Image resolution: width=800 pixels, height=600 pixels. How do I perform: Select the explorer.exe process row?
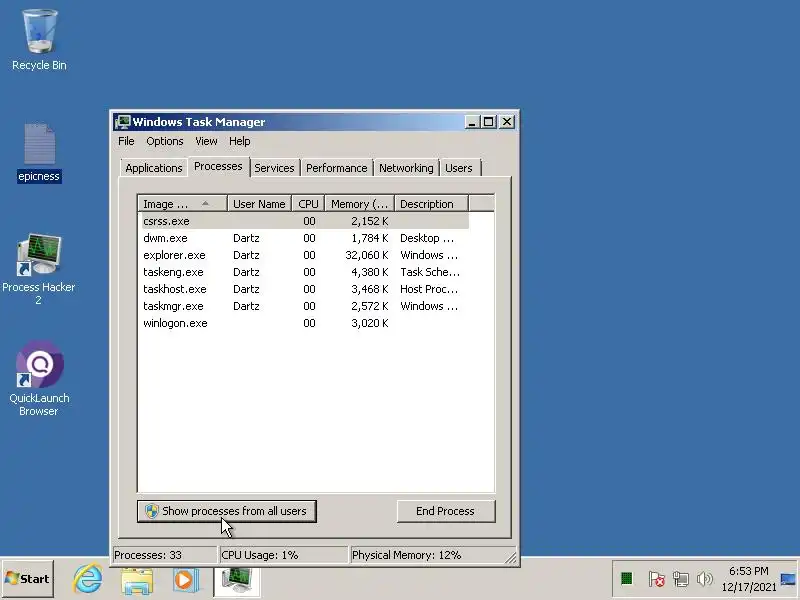(305, 255)
